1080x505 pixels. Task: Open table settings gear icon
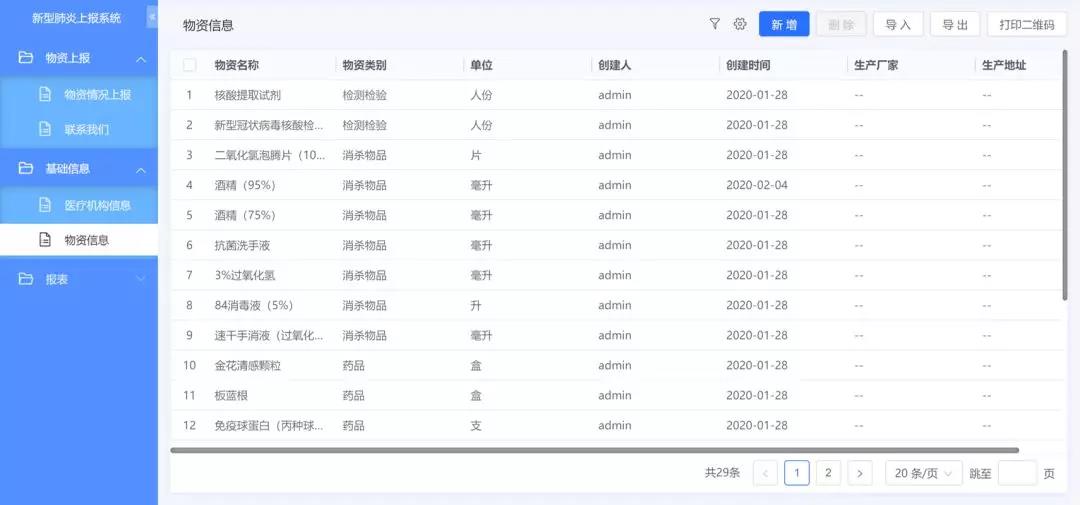click(x=740, y=24)
